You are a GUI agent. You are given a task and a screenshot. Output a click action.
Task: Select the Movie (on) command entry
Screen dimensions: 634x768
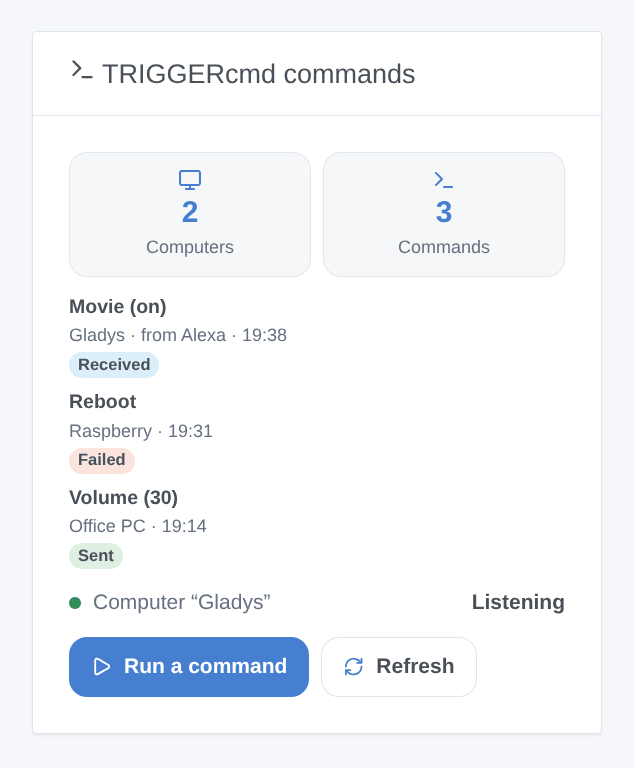[317, 336]
